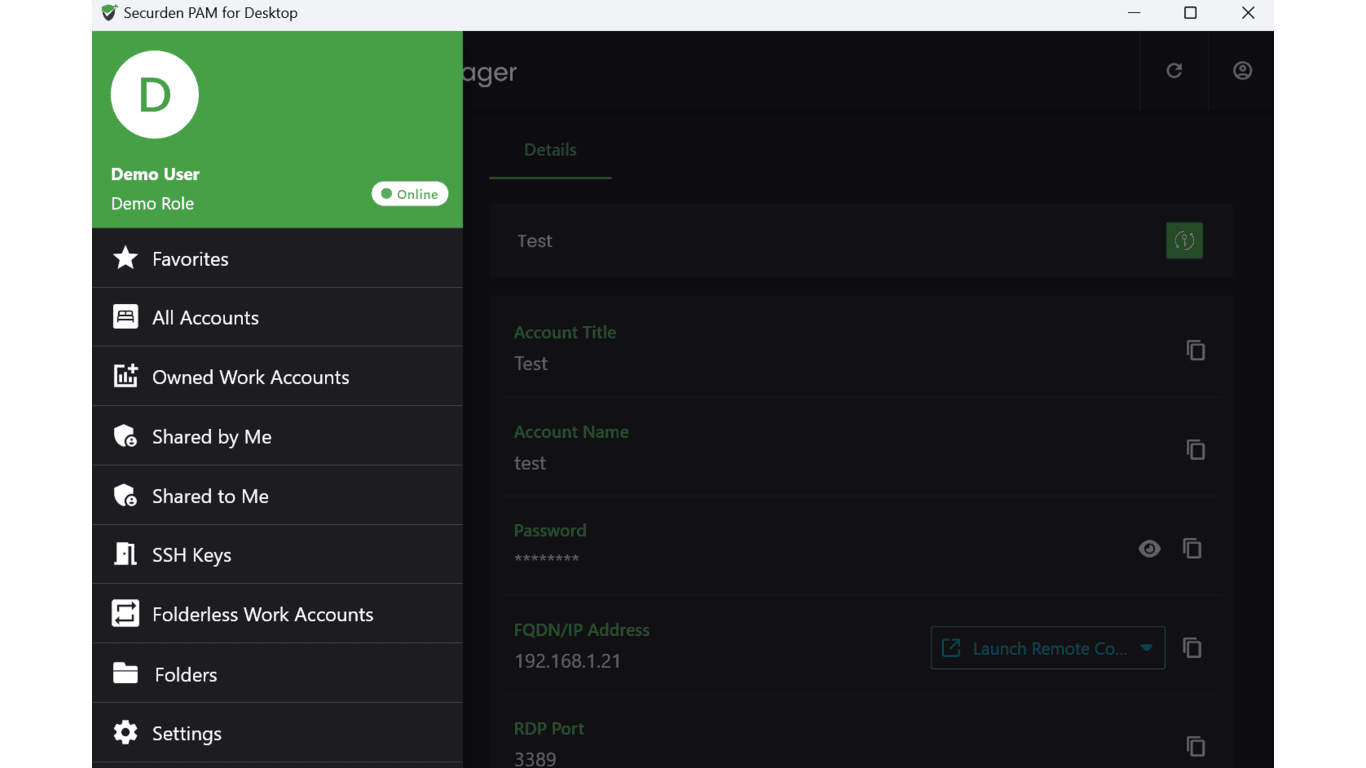Switch to the Details tab
Viewport: 1366px width, 768px height.
pos(550,150)
